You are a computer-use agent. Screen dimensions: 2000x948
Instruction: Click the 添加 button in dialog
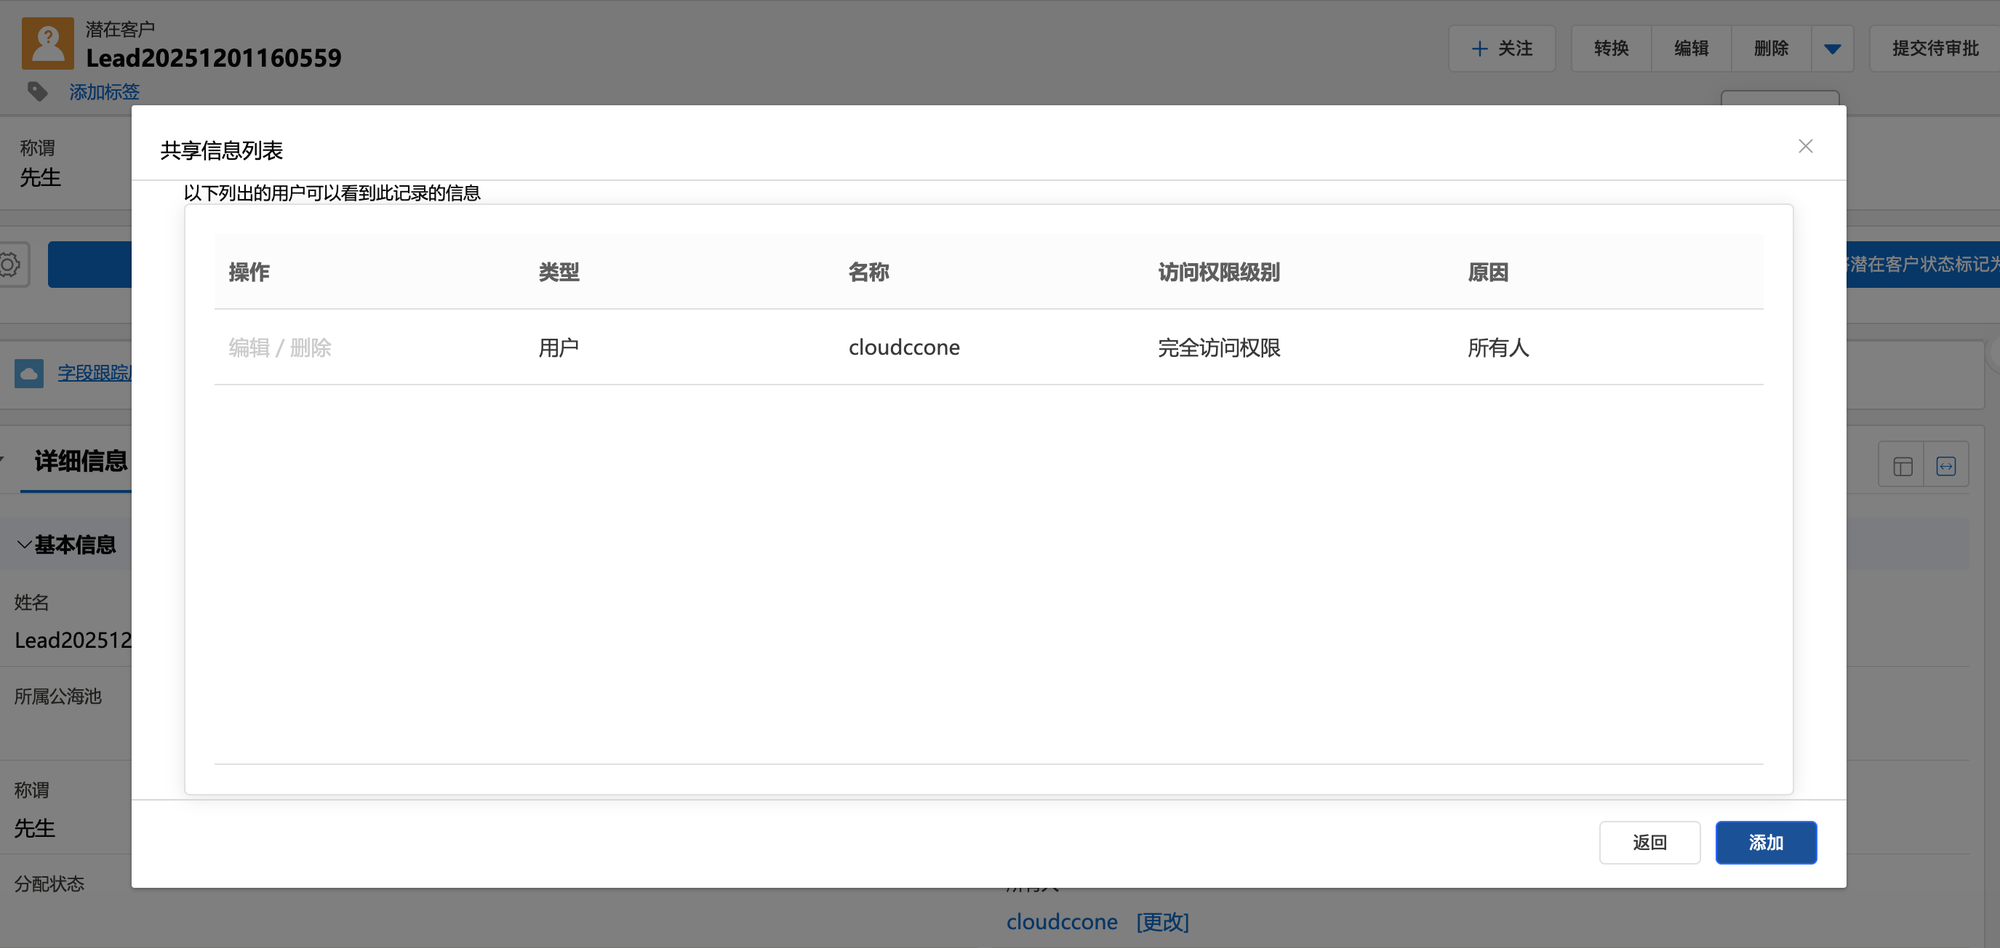[x=1765, y=842]
